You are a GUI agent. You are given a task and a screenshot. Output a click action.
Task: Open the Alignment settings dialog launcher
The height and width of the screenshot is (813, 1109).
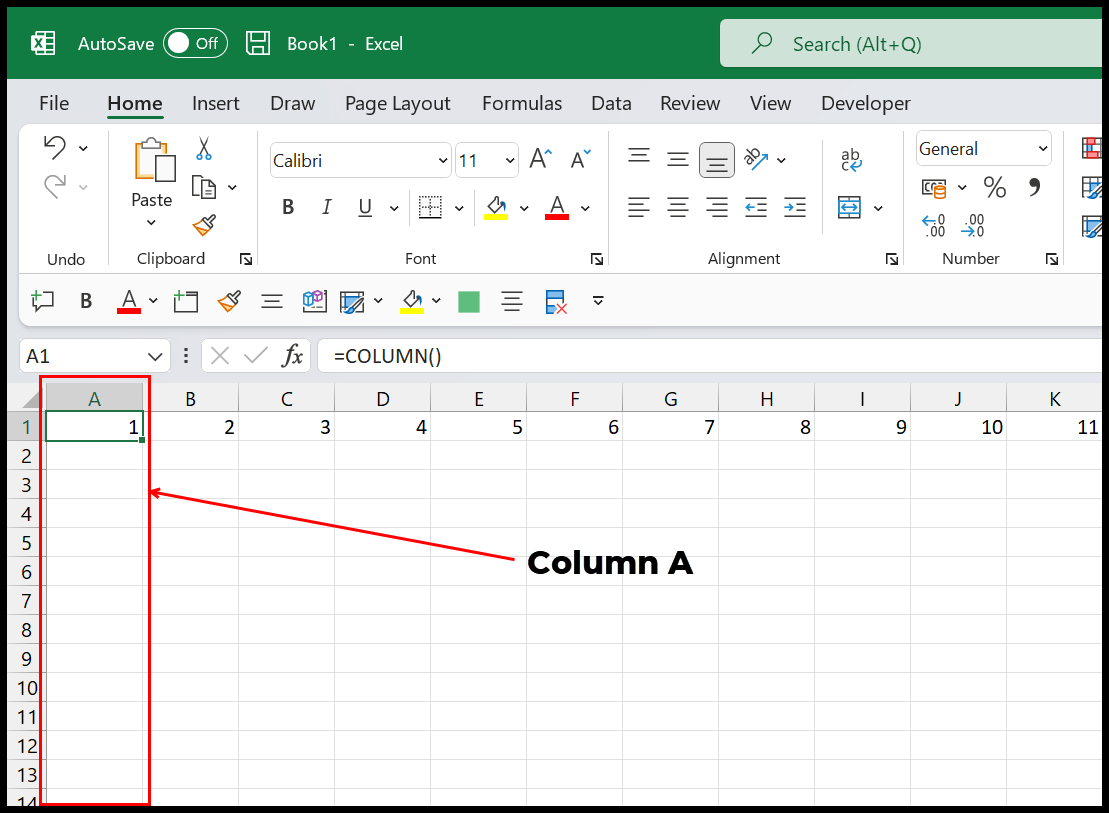[891, 258]
